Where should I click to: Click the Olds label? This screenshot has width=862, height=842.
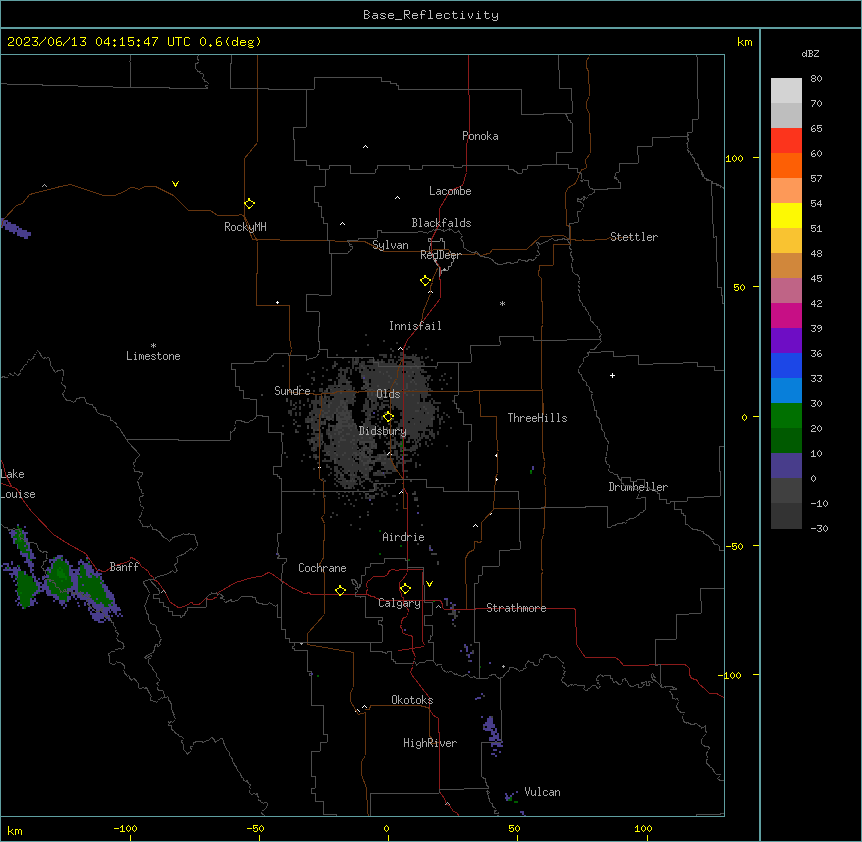[388, 394]
